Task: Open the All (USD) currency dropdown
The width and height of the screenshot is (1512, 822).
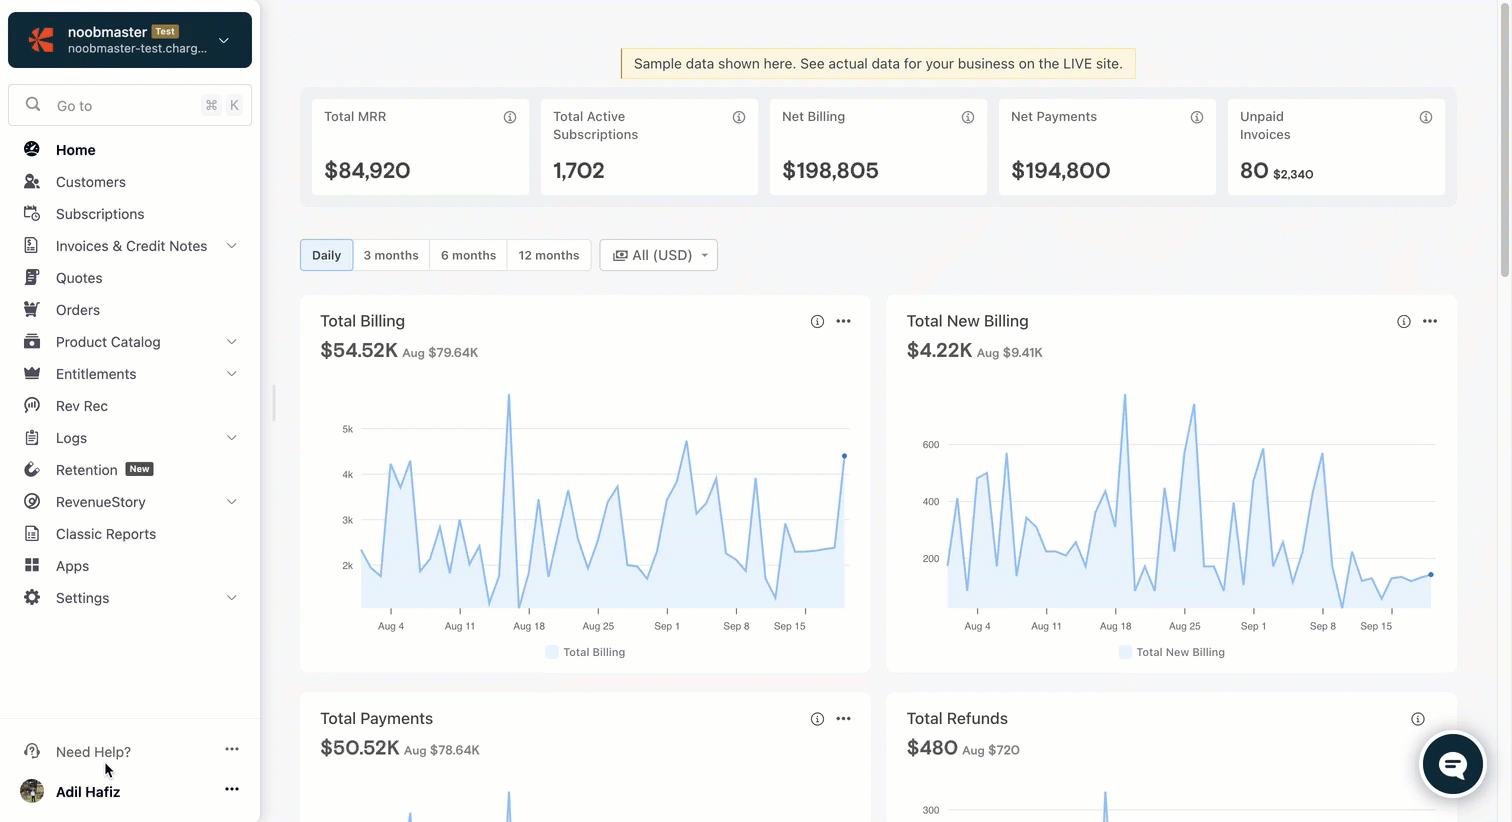Action: (658, 255)
